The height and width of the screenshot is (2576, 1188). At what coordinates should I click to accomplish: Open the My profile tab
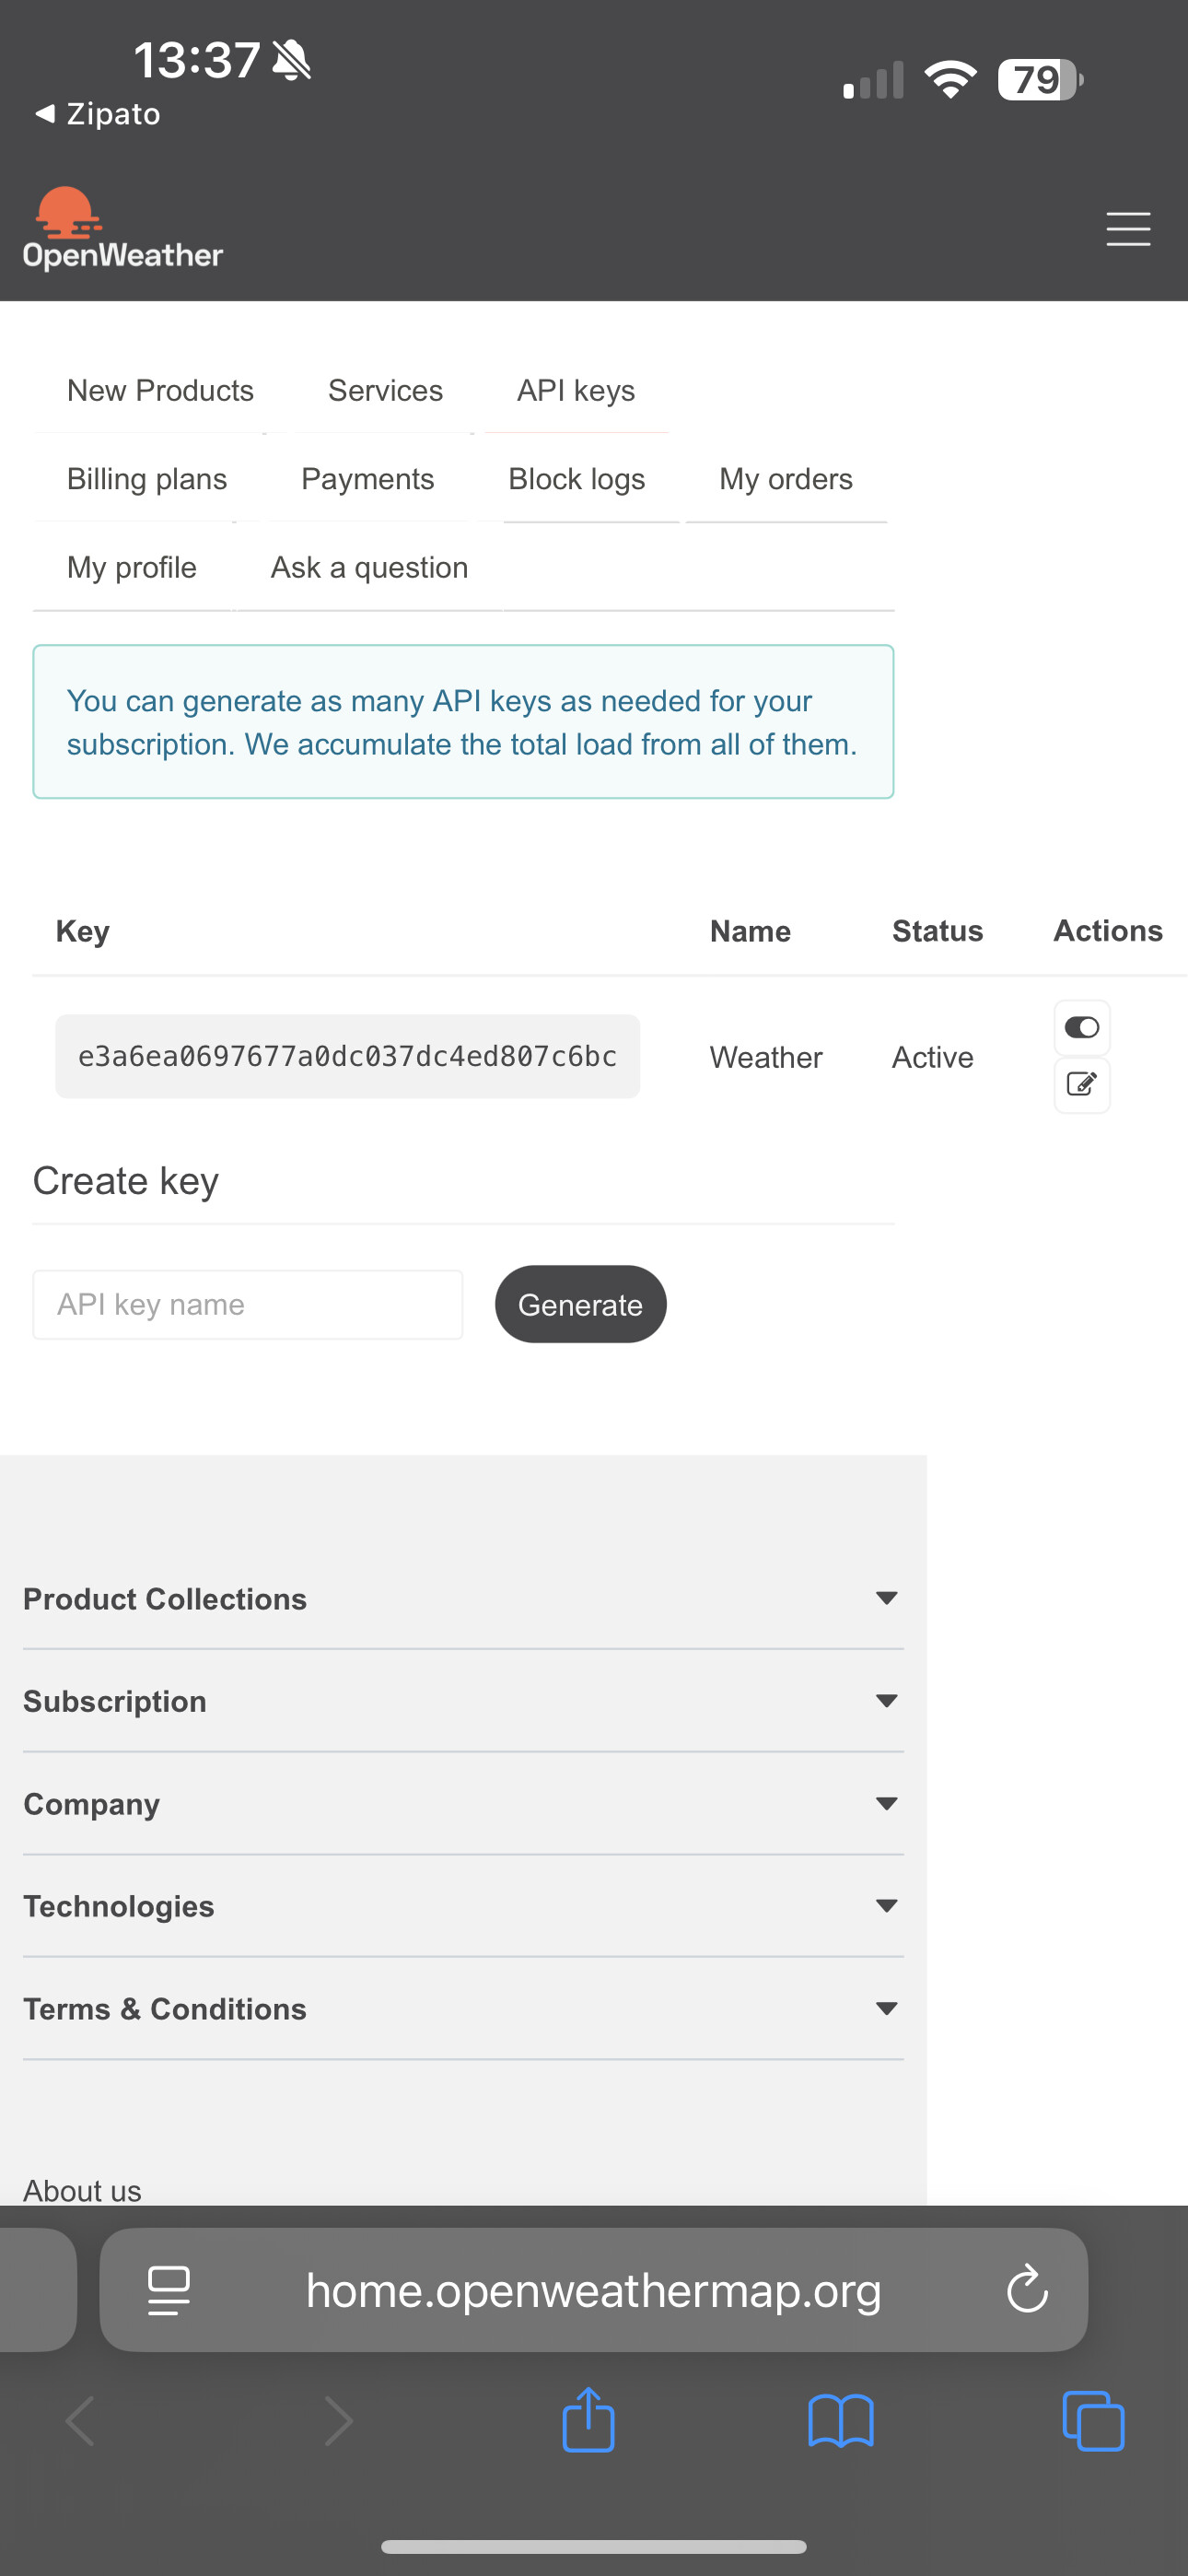point(132,567)
